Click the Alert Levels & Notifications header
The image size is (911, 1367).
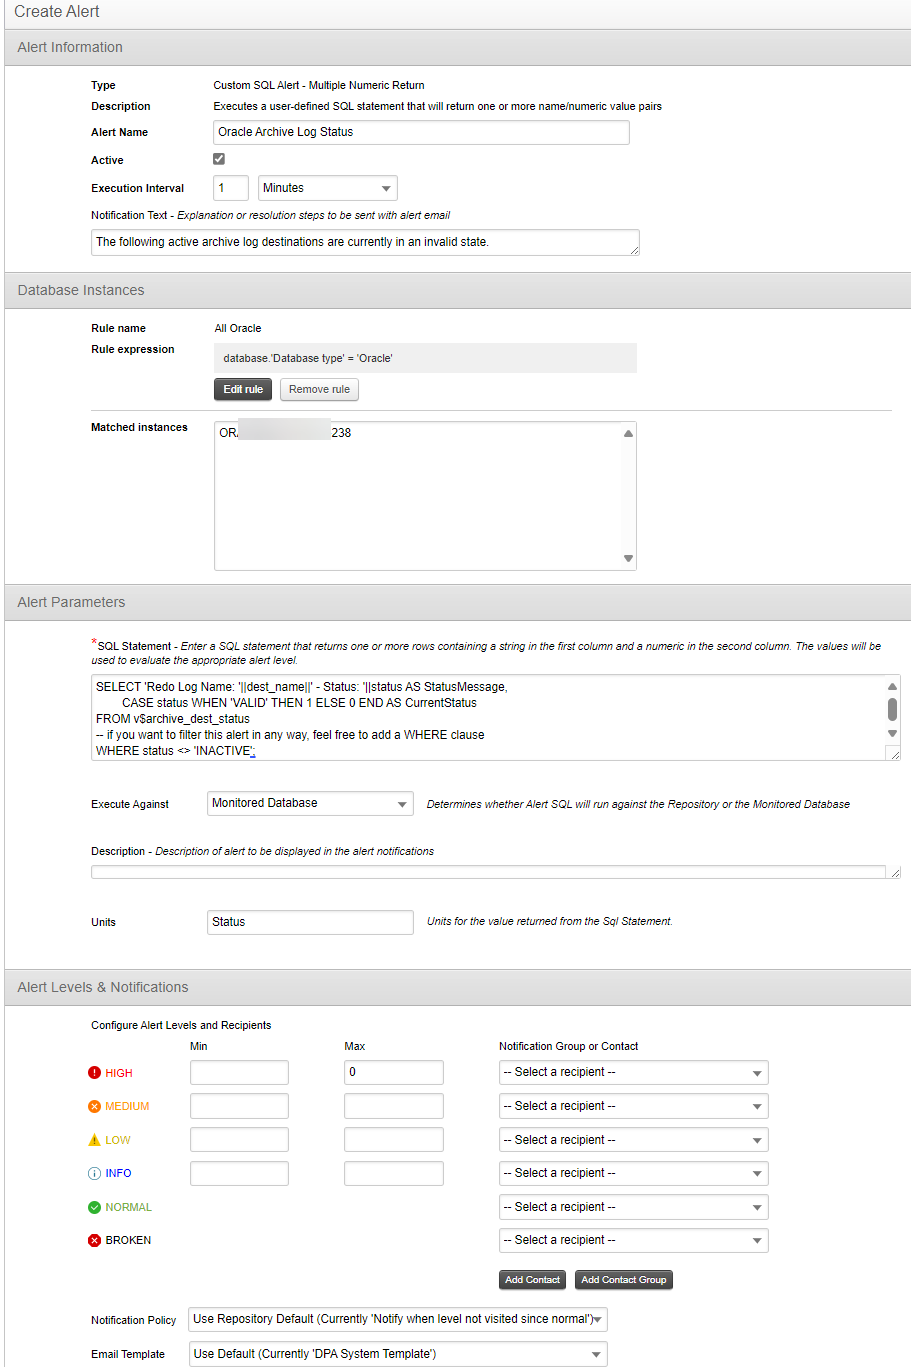tap(458, 987)
